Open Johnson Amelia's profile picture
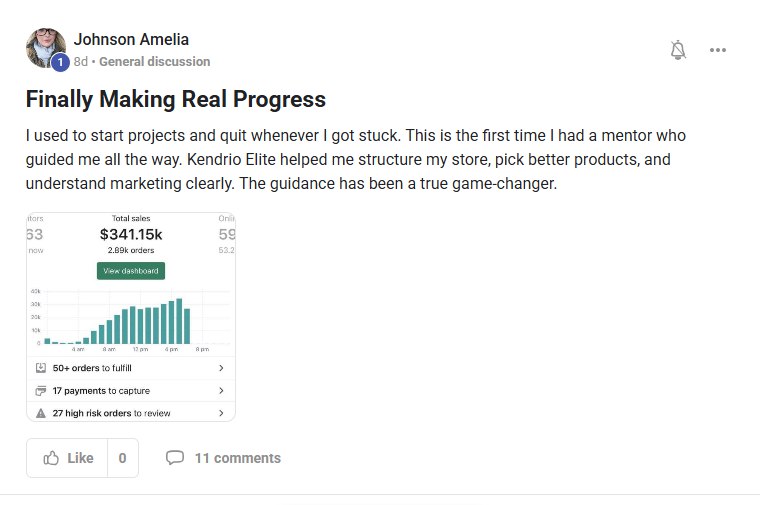 [44, 47]
